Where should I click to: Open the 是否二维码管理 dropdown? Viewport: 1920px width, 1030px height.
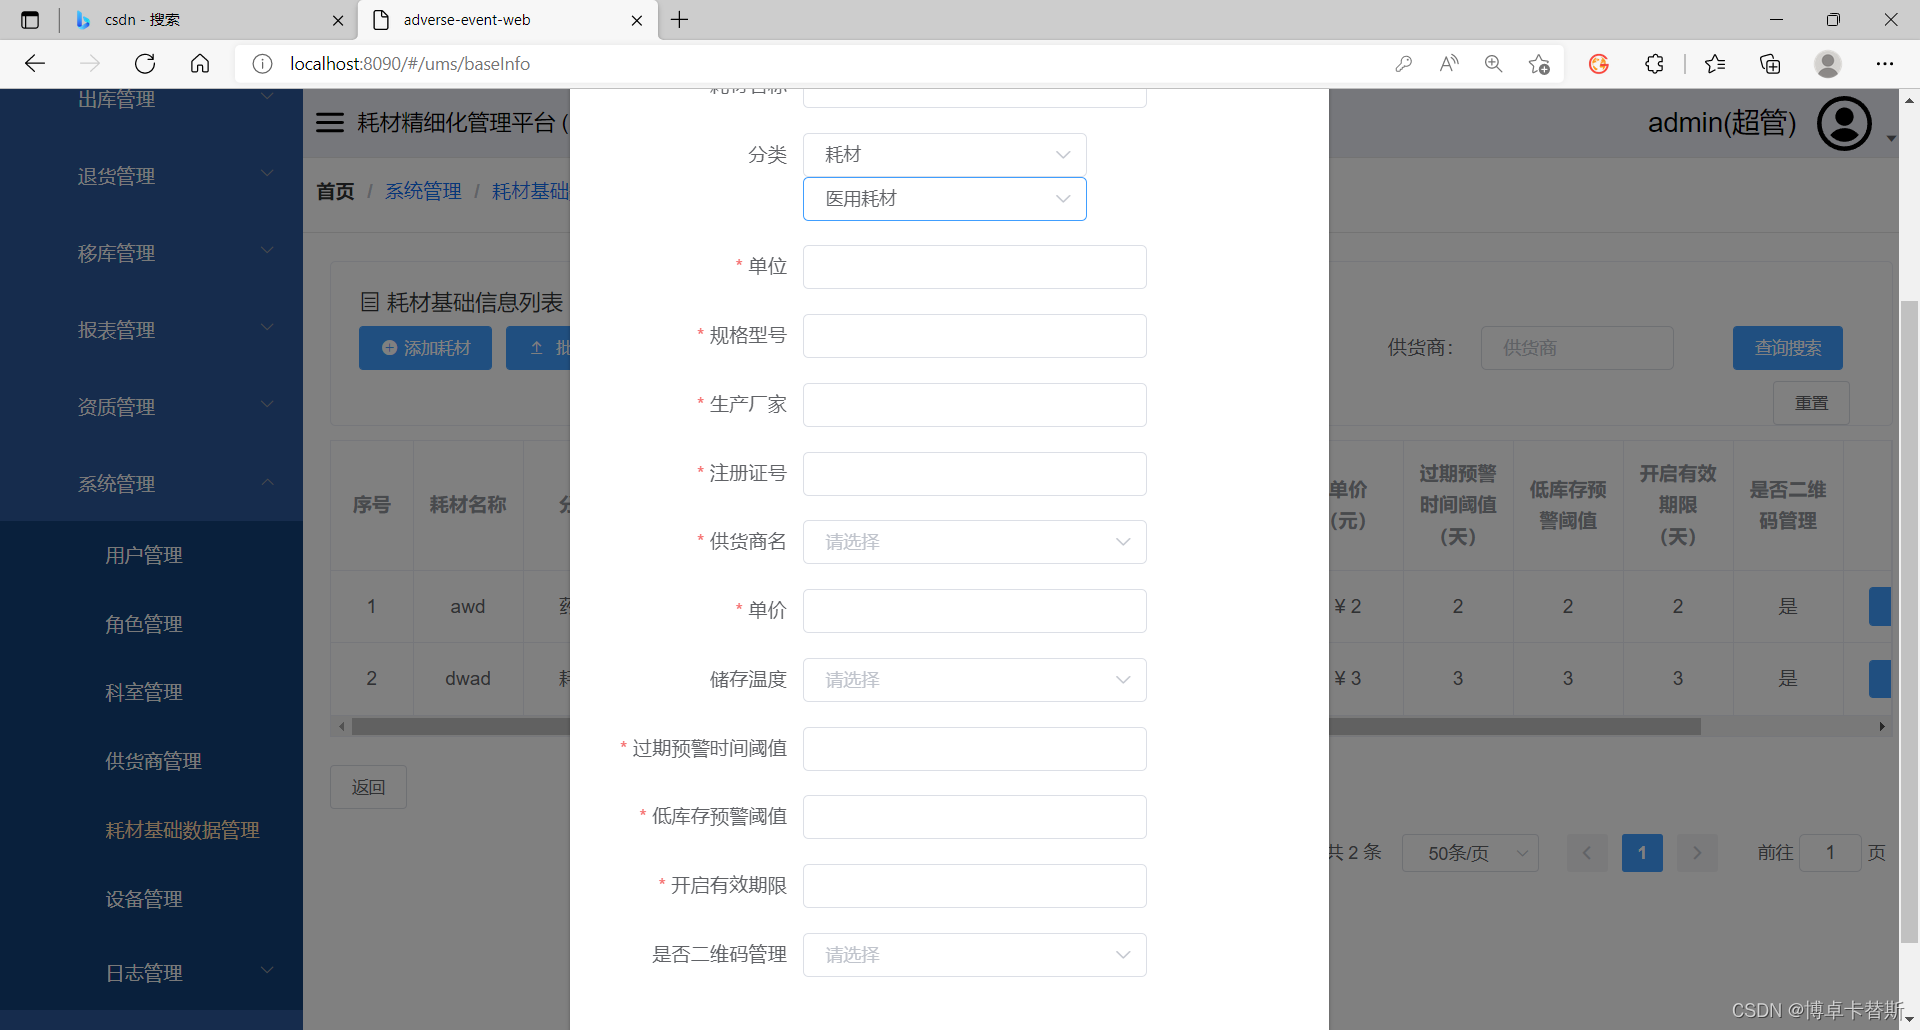[x=974, y=955]
